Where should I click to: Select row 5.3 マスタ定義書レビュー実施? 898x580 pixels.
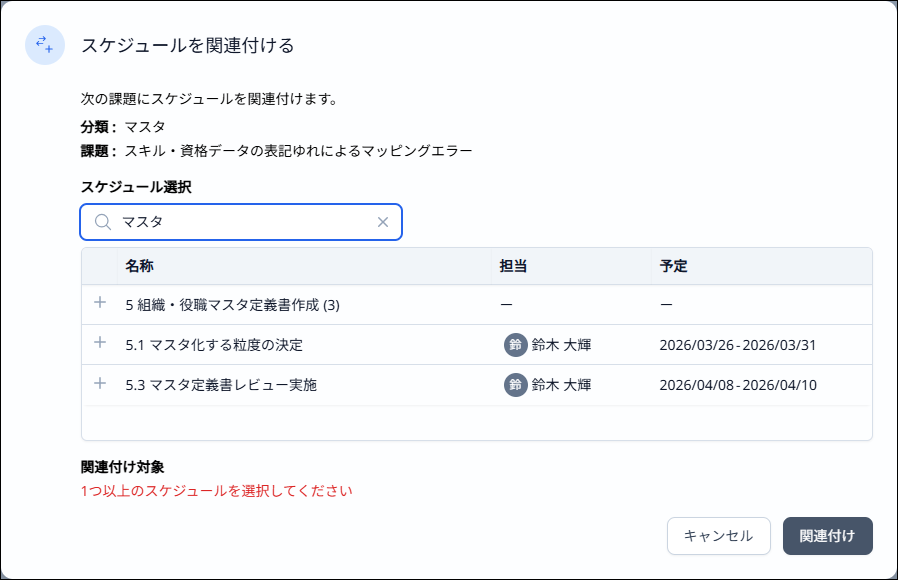coord(221,384)
